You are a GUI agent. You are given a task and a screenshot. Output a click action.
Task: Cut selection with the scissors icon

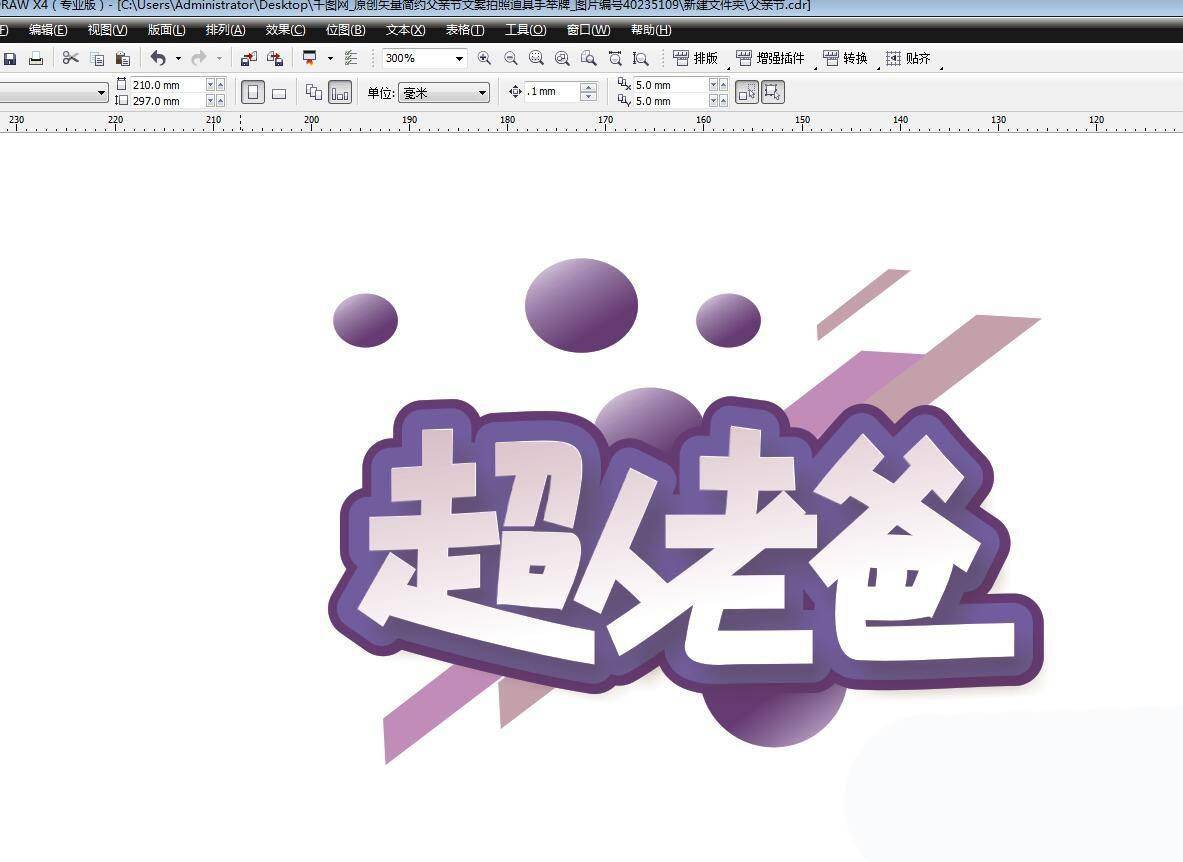(x=70, y=59)
